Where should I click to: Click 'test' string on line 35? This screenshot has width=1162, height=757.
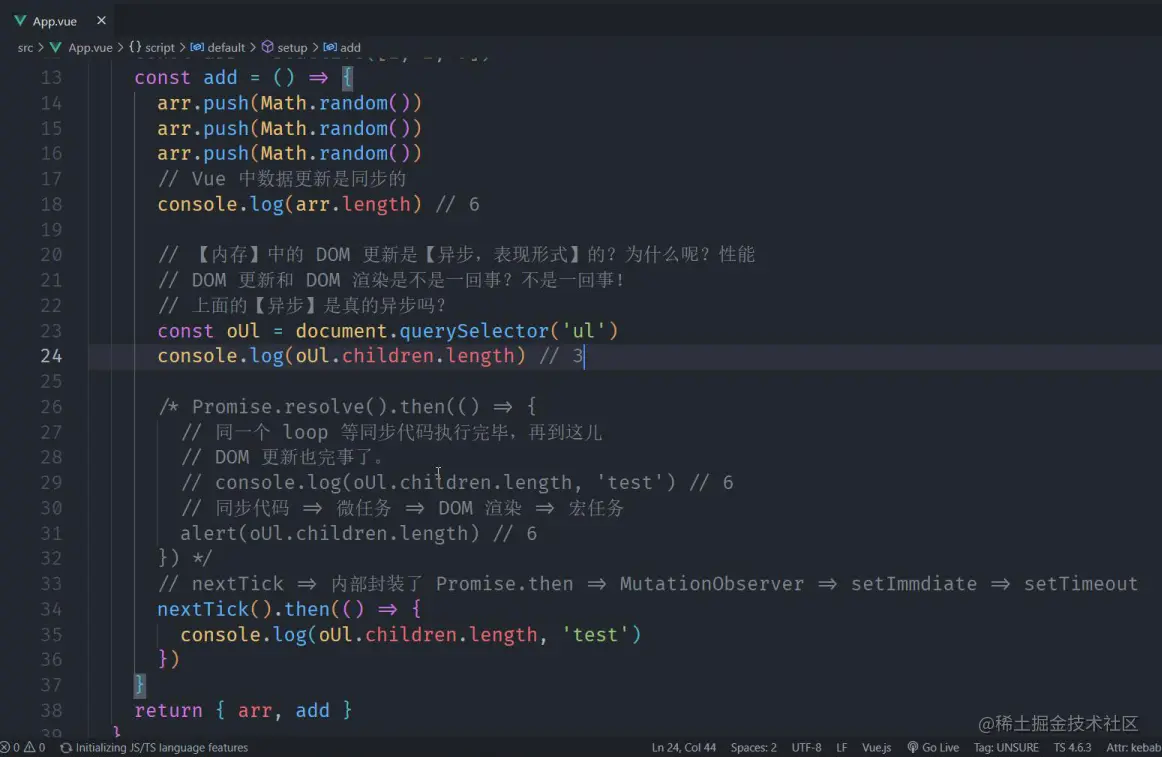[595, 635]
